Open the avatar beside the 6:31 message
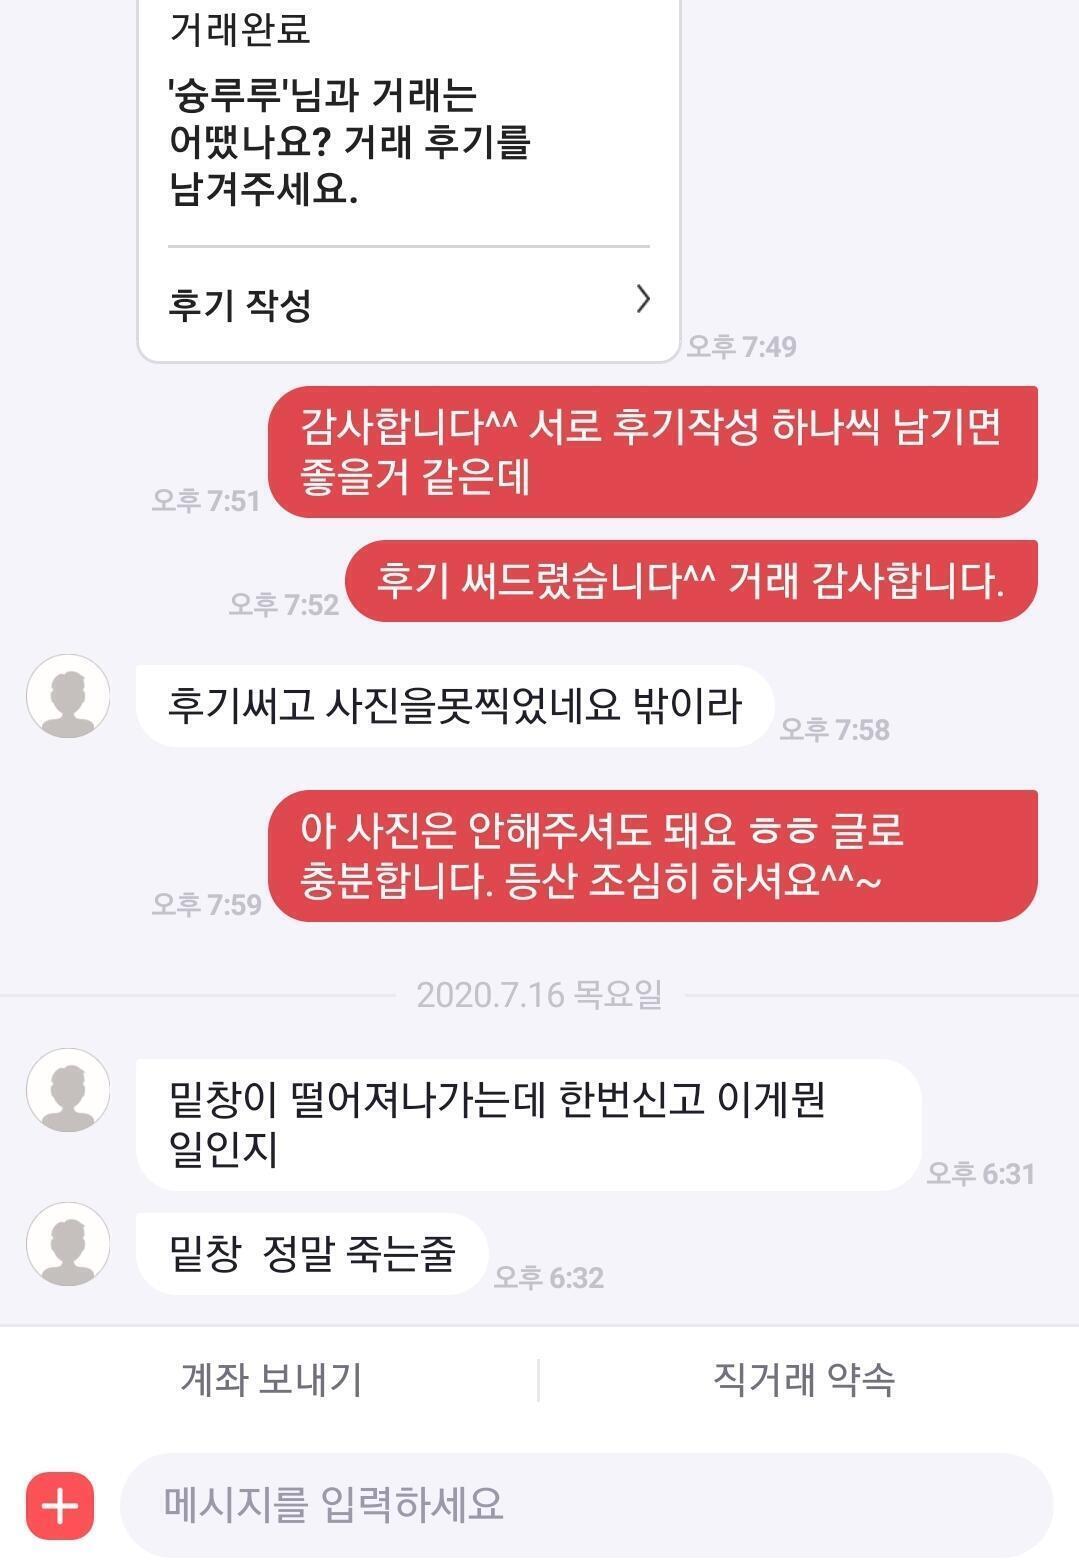1079x1568 pixels. pos(68,1090)
